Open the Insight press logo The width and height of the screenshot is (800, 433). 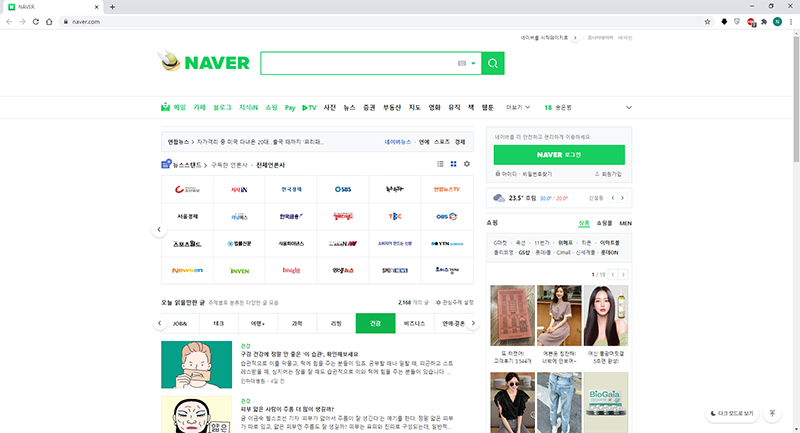tap(291, 270)
